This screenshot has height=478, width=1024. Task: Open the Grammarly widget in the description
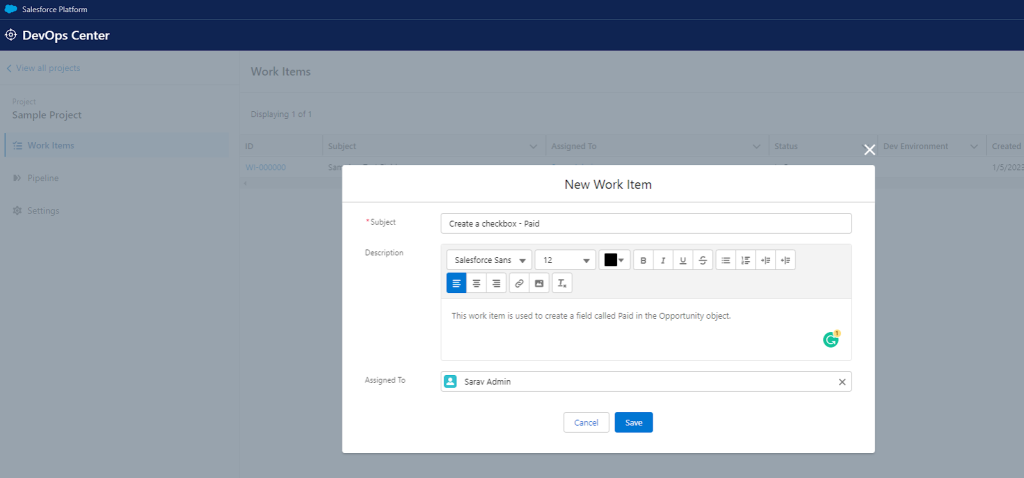coord(831,339)
